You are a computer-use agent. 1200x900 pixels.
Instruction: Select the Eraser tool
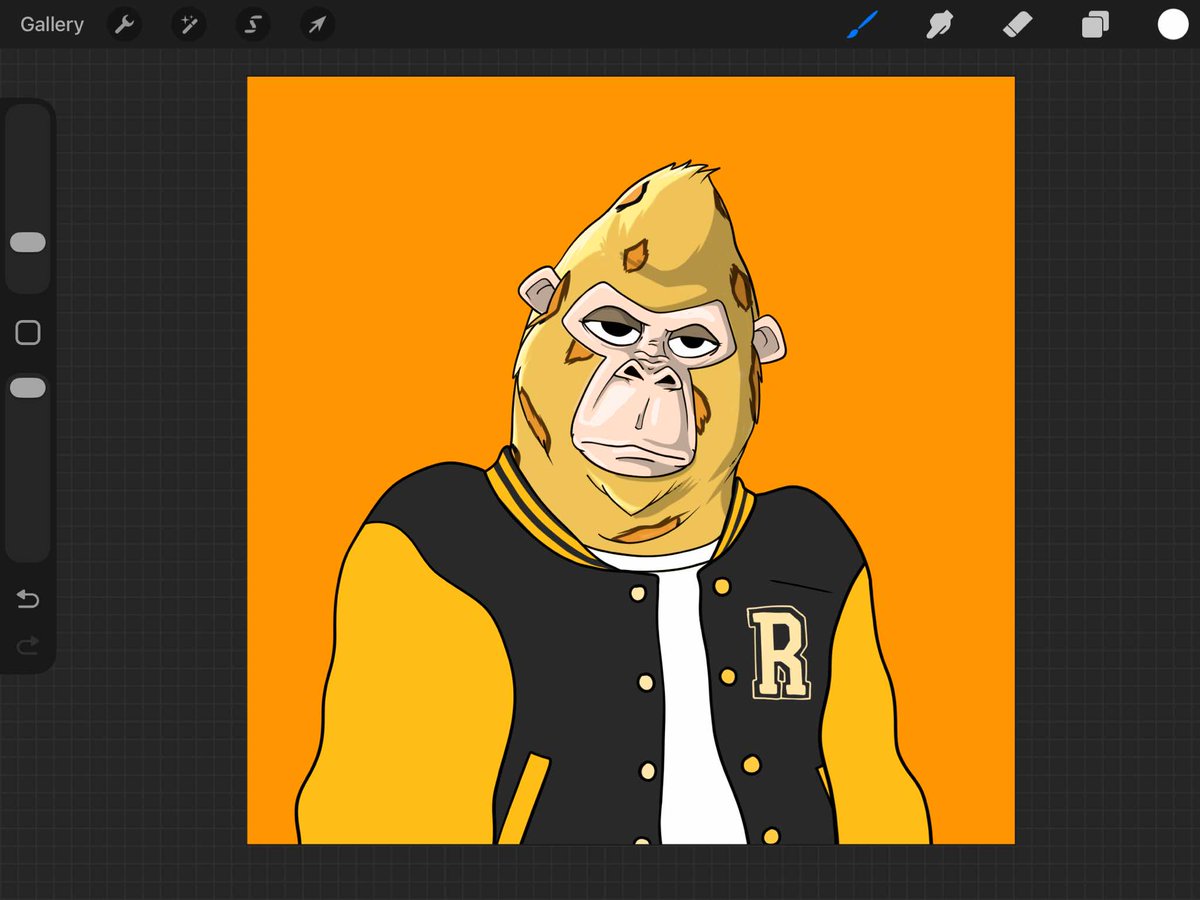tap(1017, 25)
